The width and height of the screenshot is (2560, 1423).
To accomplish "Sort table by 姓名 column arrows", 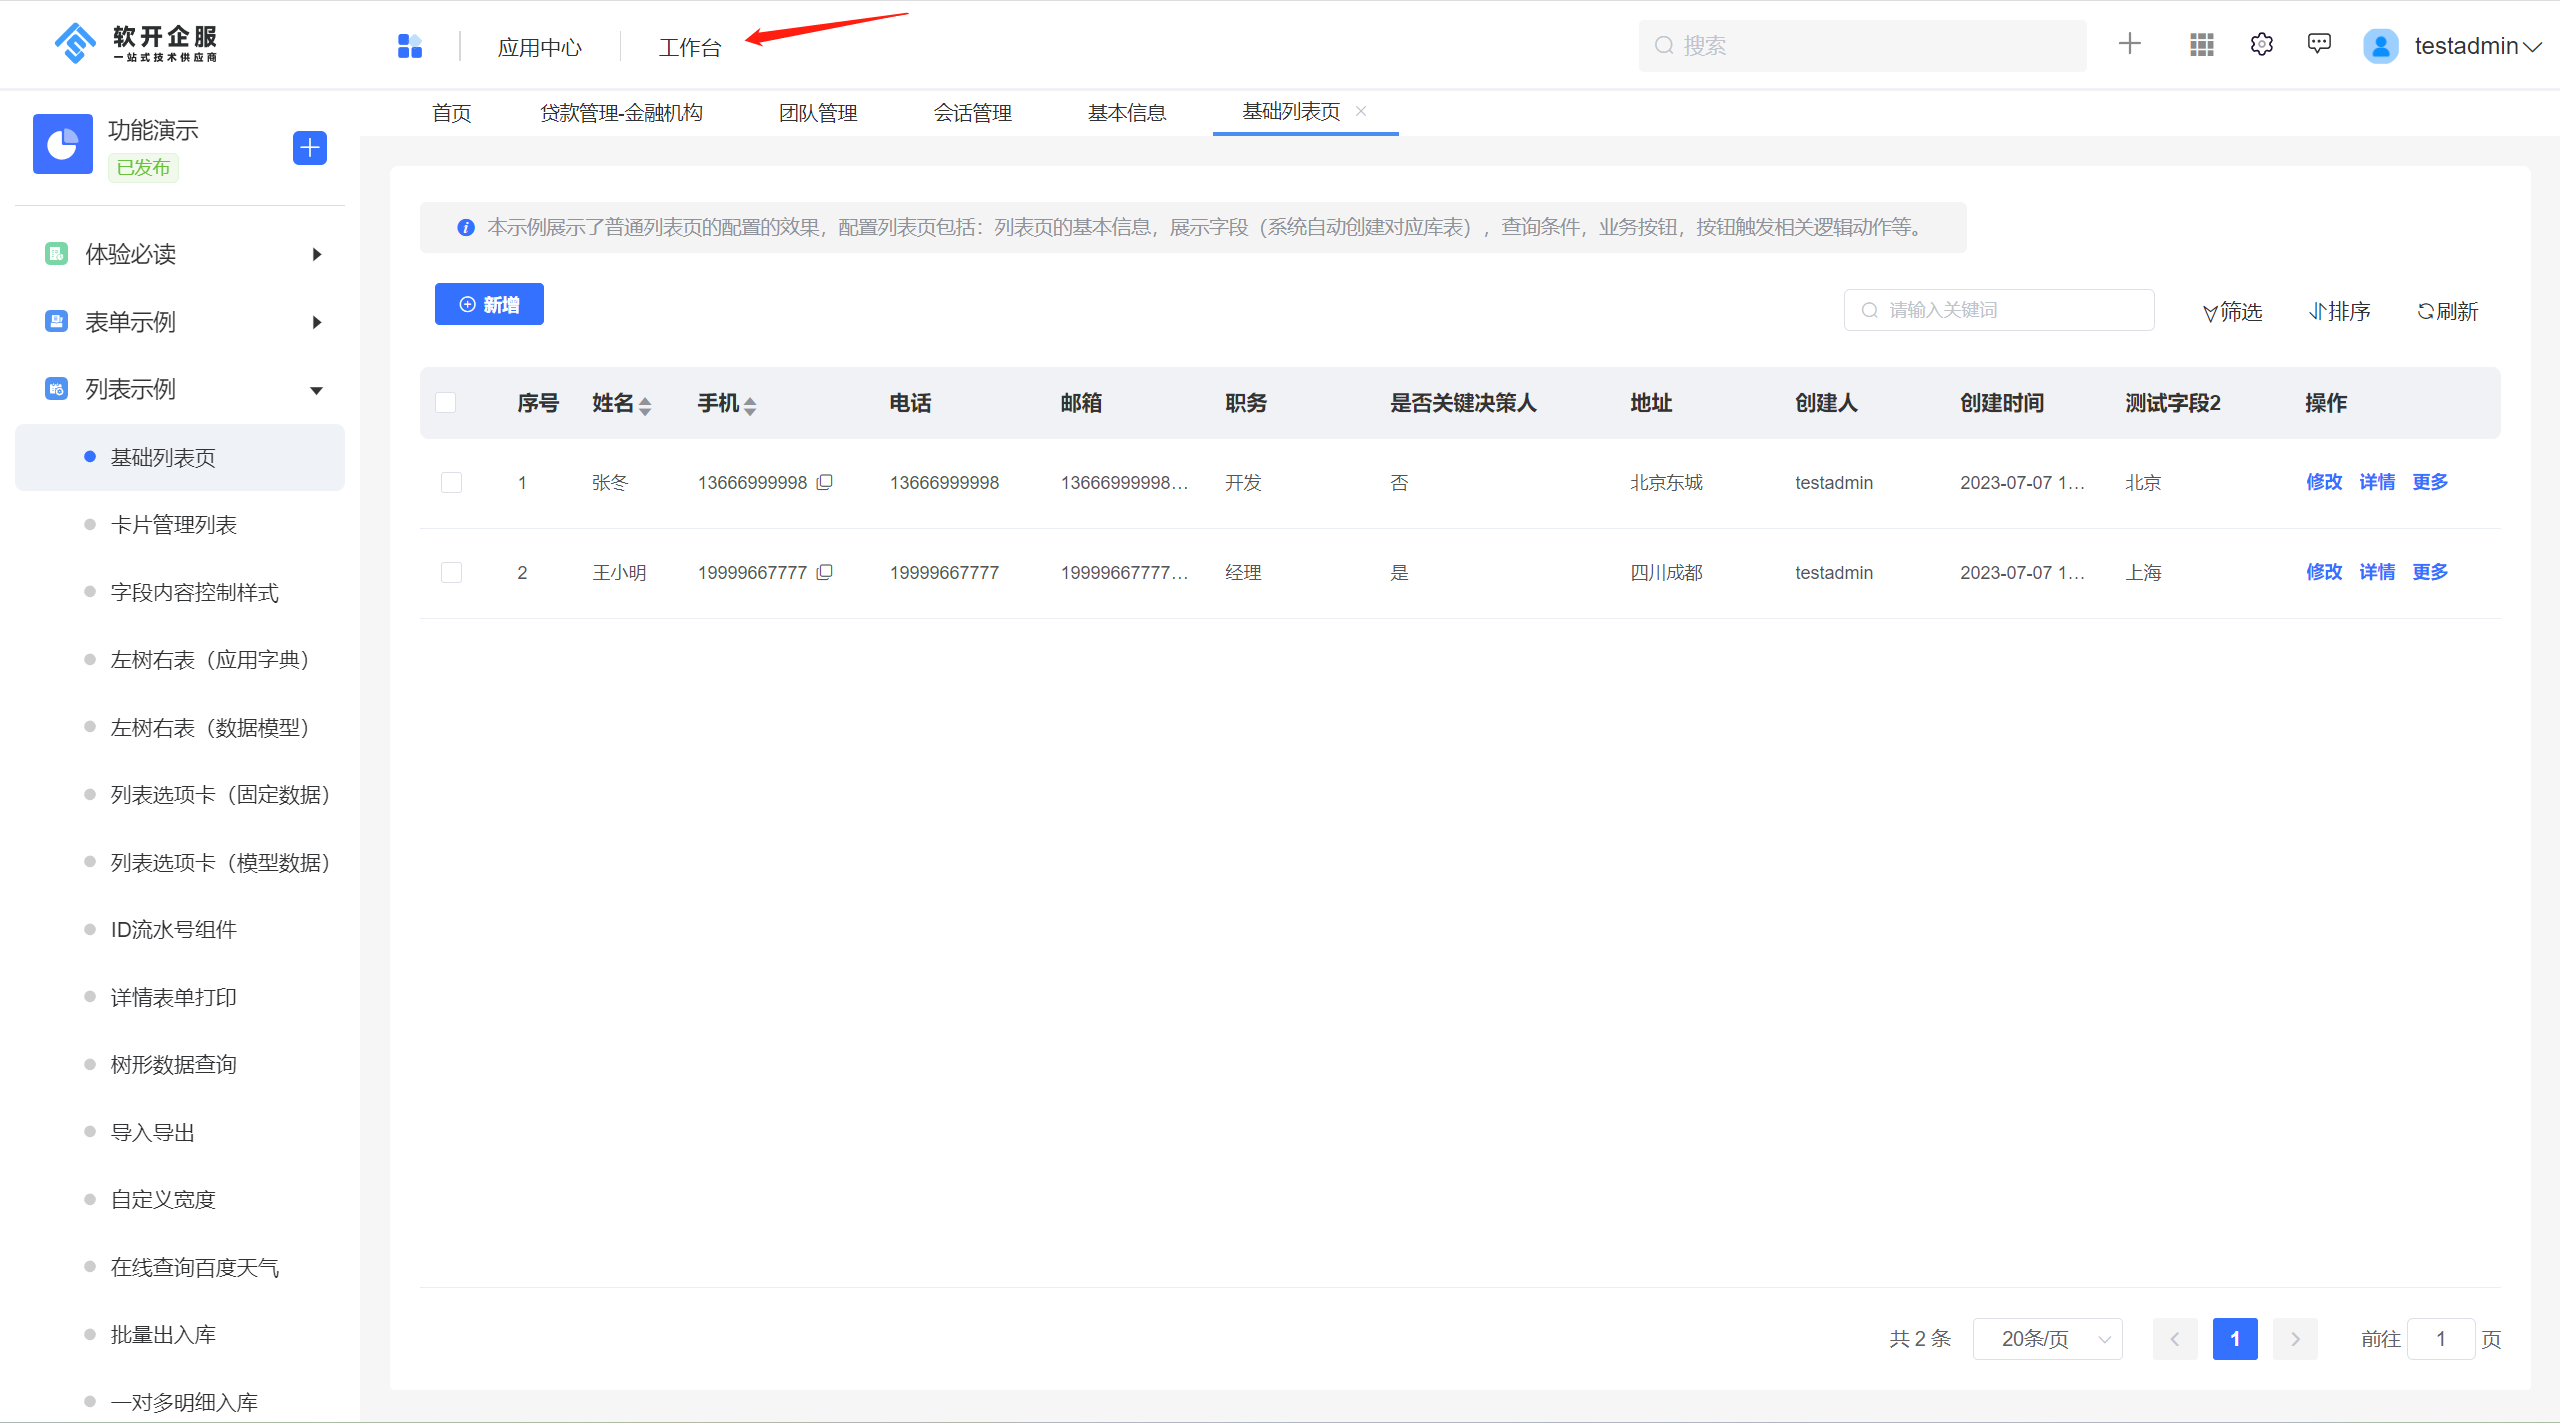I will pyautogui.click(x=645, y=403).
